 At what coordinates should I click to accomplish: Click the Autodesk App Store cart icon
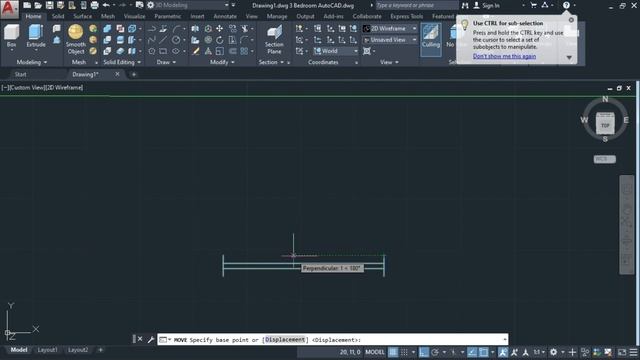pyautogui.click(x=533, y=5)
